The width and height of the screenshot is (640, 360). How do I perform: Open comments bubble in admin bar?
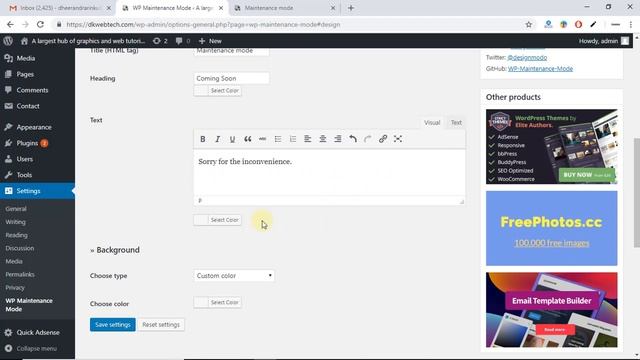coord(182,41)
